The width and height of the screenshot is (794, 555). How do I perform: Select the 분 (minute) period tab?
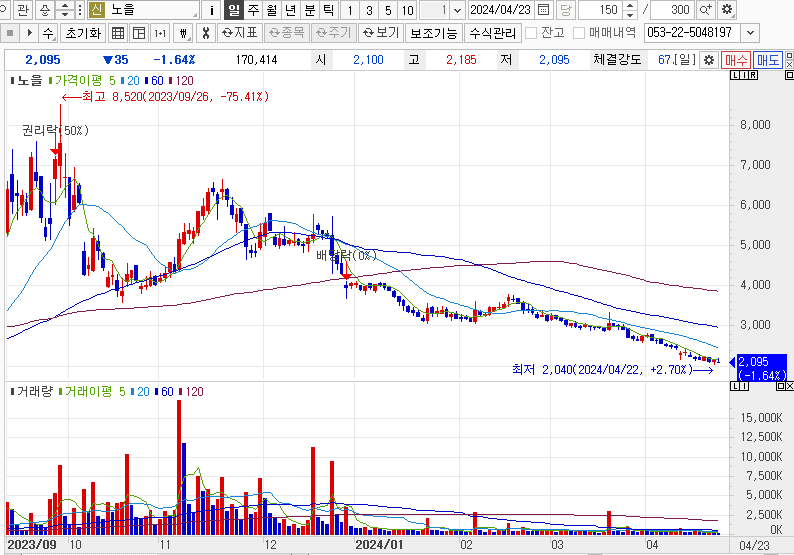click(x=309, y=10)
